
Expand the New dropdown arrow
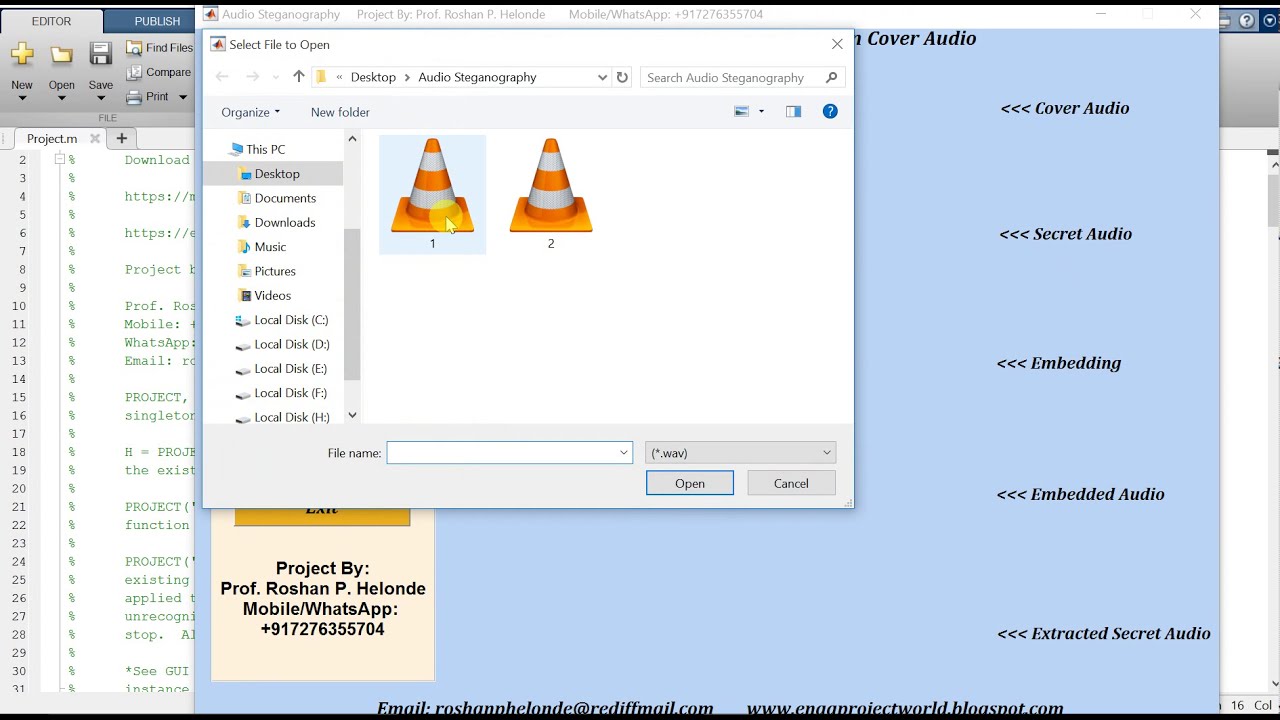[x=22, y=98]
